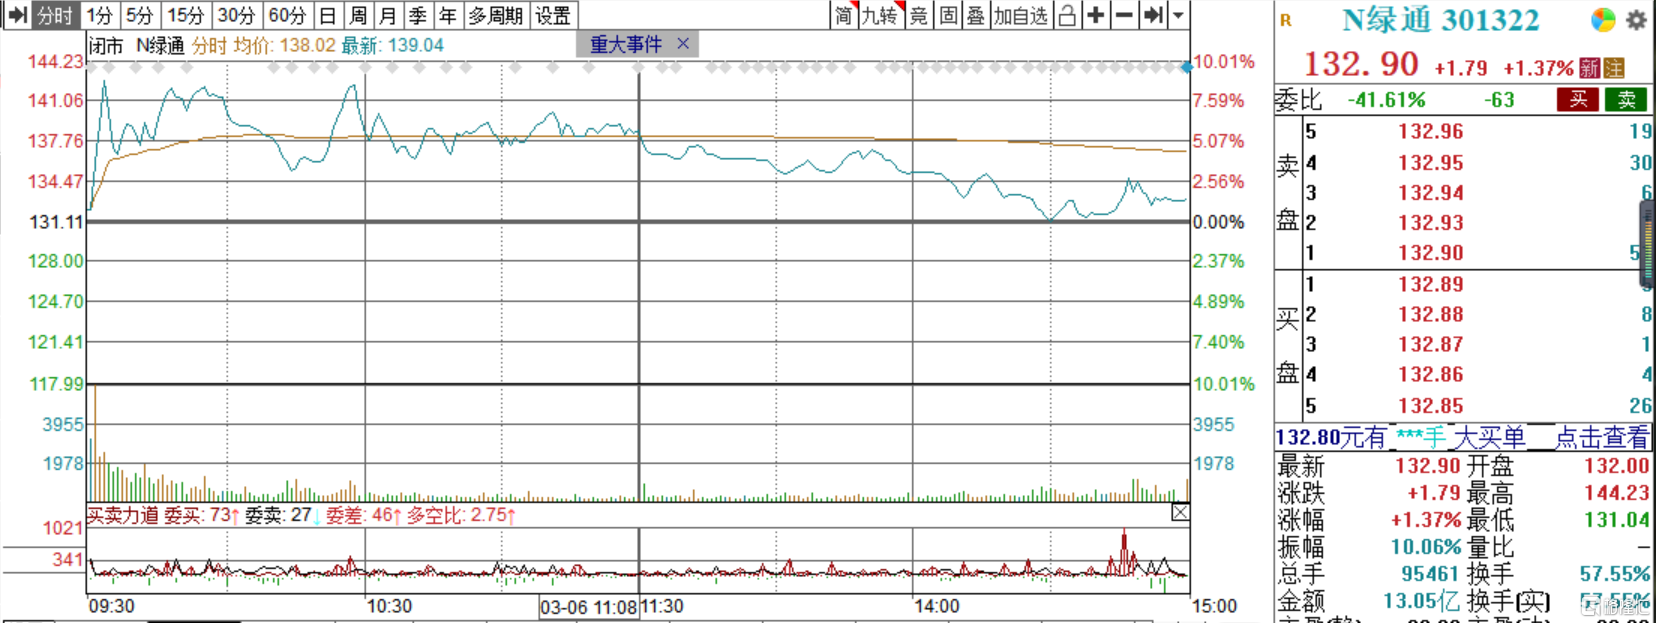This screenshot has height=623, width=1656.
Task: Switch to the 5分 period tab
Action: [x=139, y=15]
